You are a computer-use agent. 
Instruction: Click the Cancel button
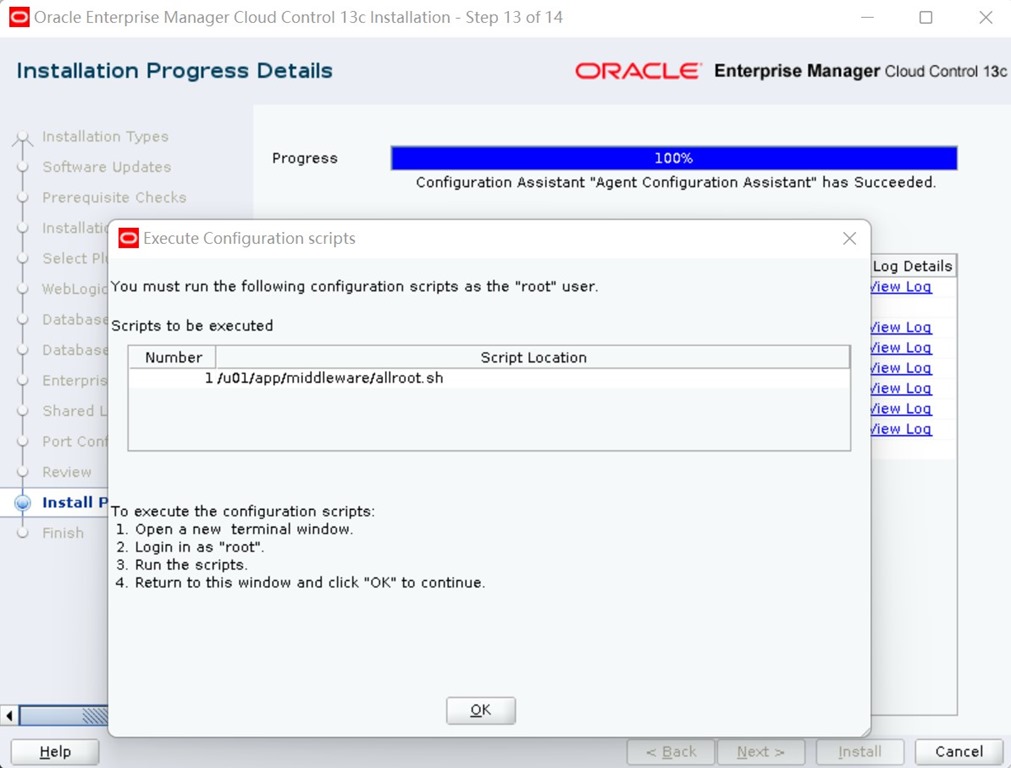[959, 752]
